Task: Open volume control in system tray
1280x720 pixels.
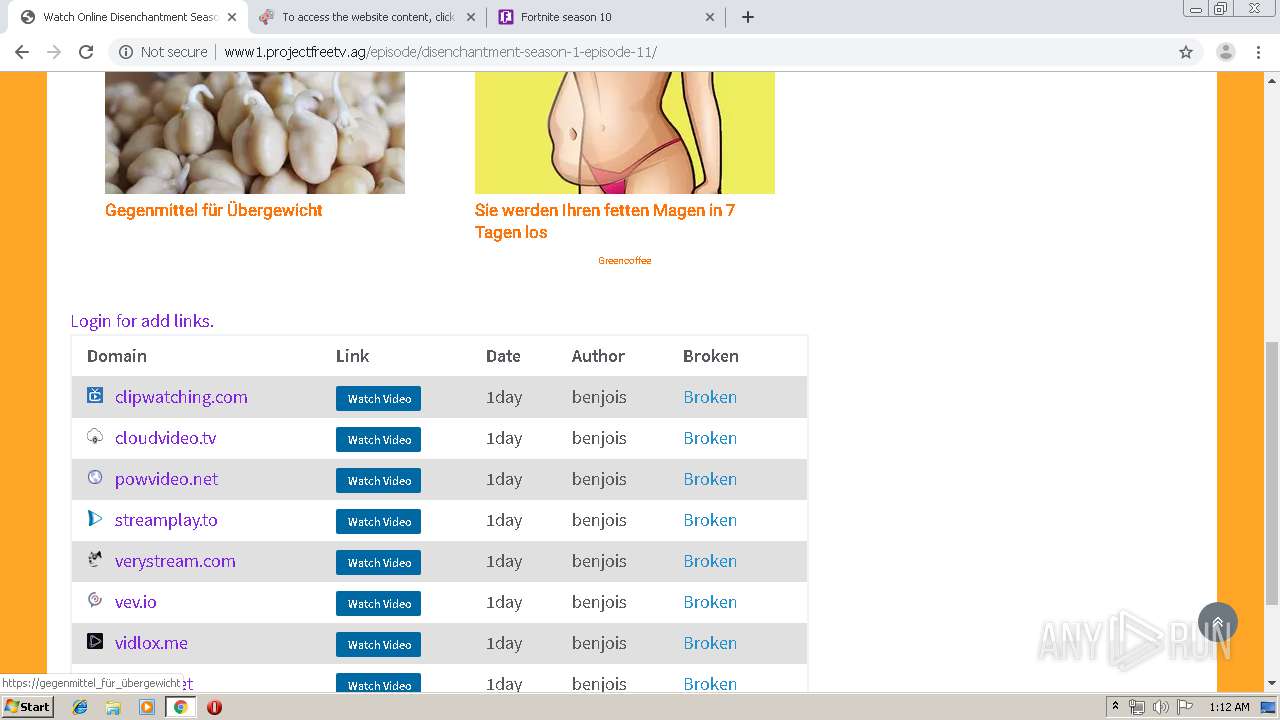Action: click(x=1160, y=707)
